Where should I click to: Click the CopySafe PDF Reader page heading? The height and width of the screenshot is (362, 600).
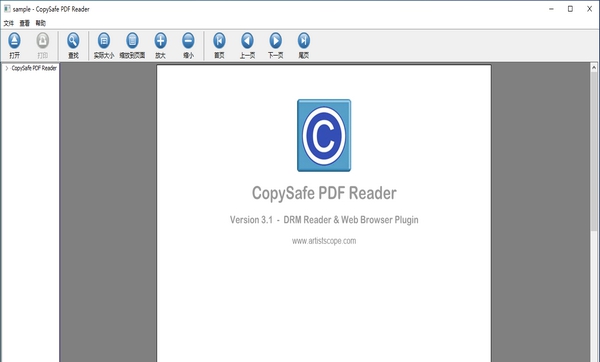point(324,193)
